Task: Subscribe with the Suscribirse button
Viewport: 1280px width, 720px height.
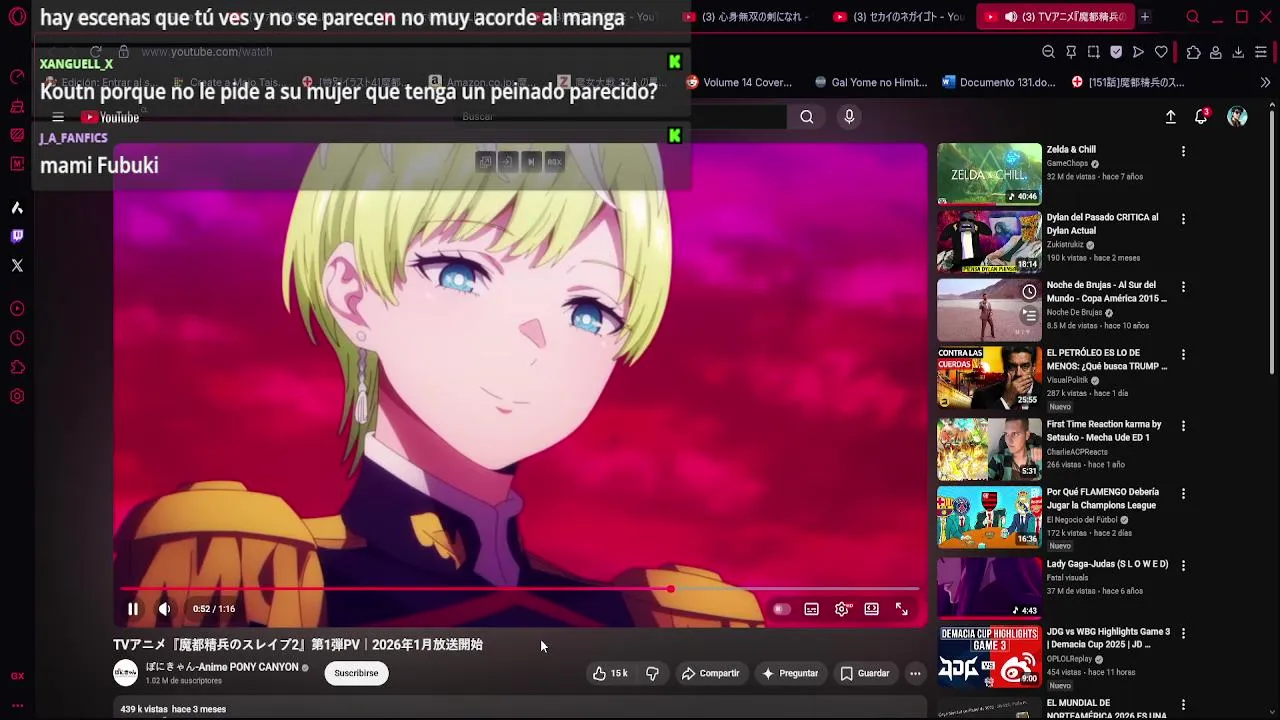Action: [x=356, y=673]
